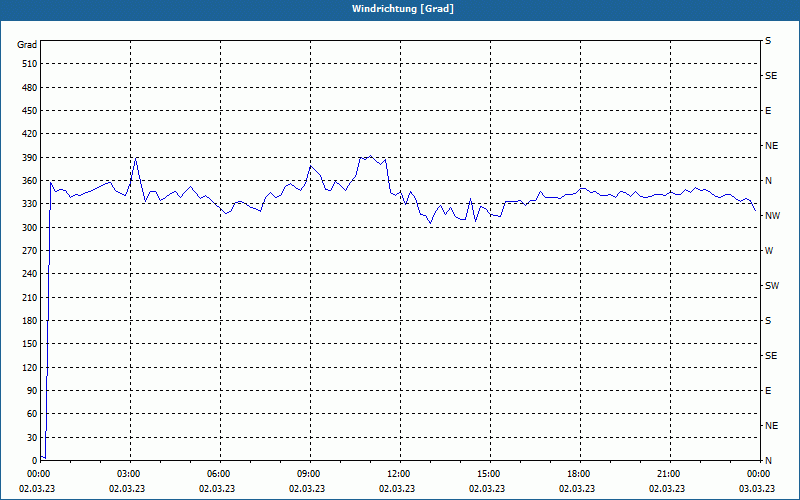Click the 03:00 time label
800x500 pixels.
[x=128, y=474]
